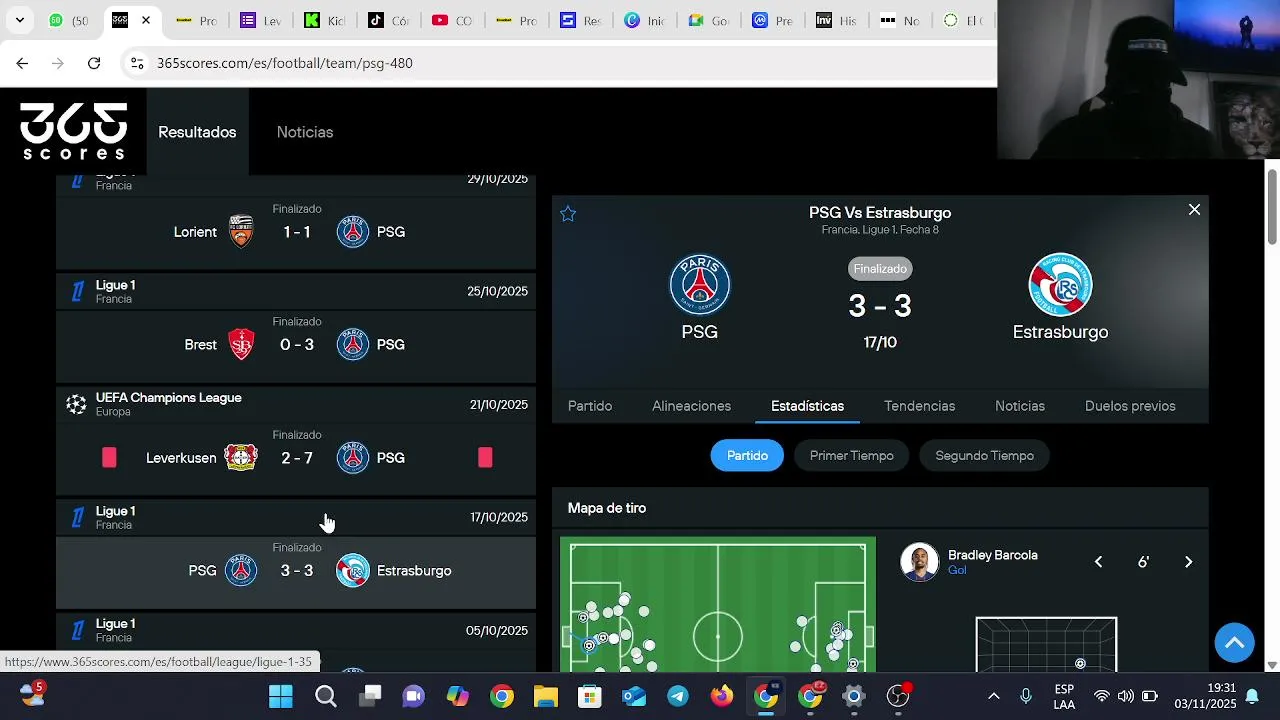This screenshot has width=1280, height=720.
Task: Mark the PSG vs Estrasburgo match as favorite
Action: pyautogui.click(x=568, y=213)
